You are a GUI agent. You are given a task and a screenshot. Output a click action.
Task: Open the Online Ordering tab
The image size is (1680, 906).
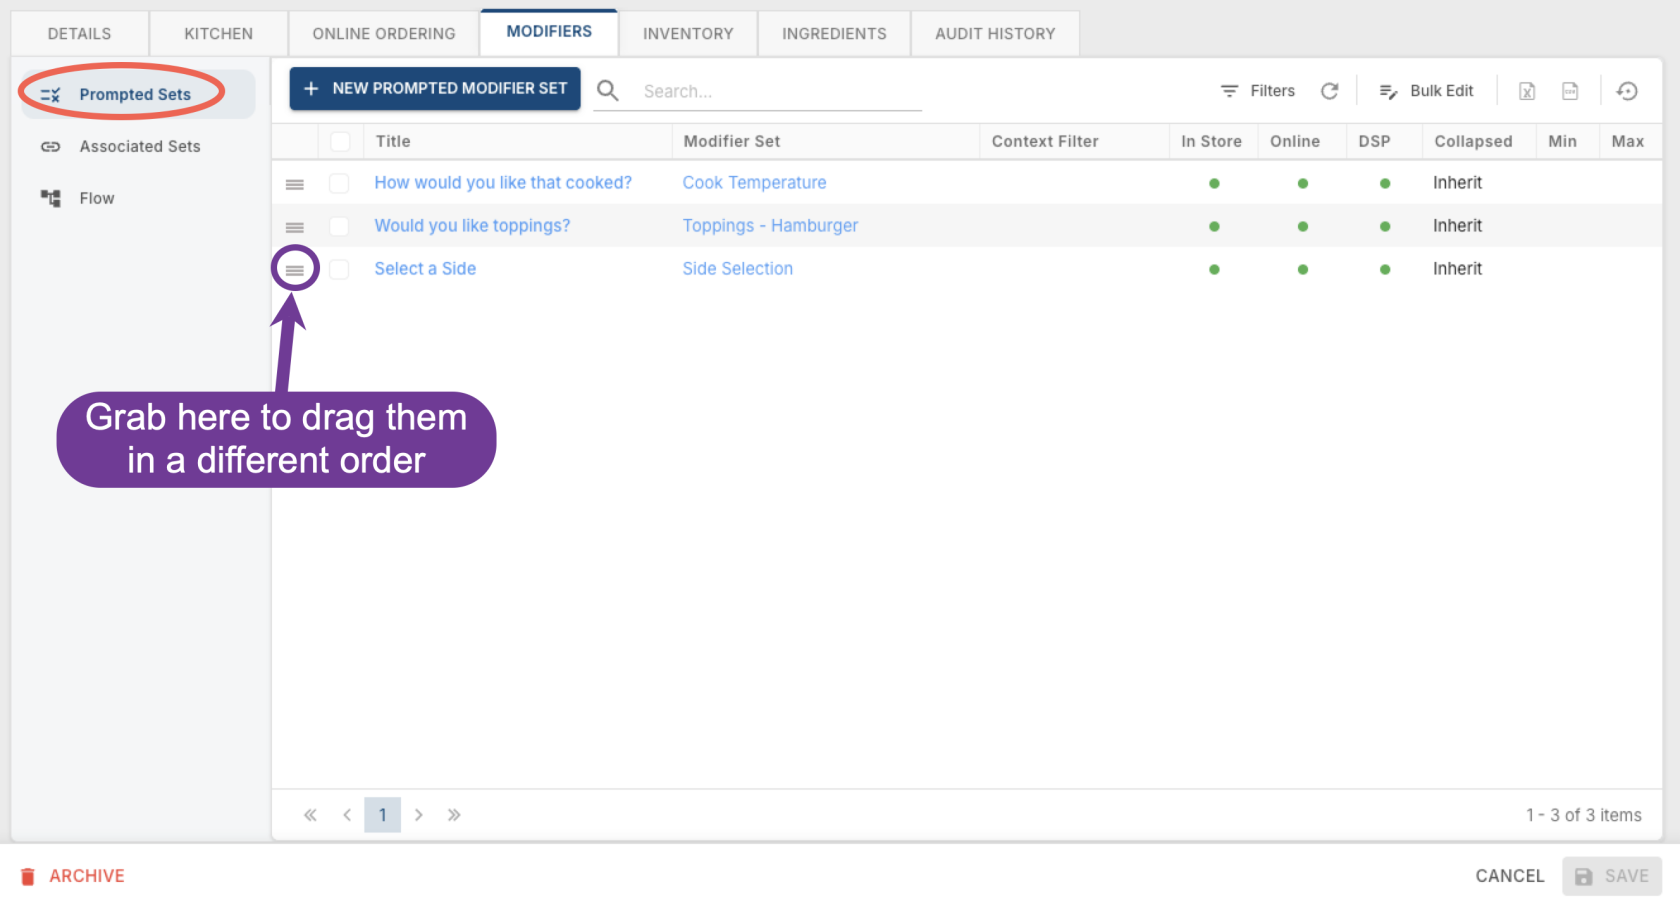384,34
